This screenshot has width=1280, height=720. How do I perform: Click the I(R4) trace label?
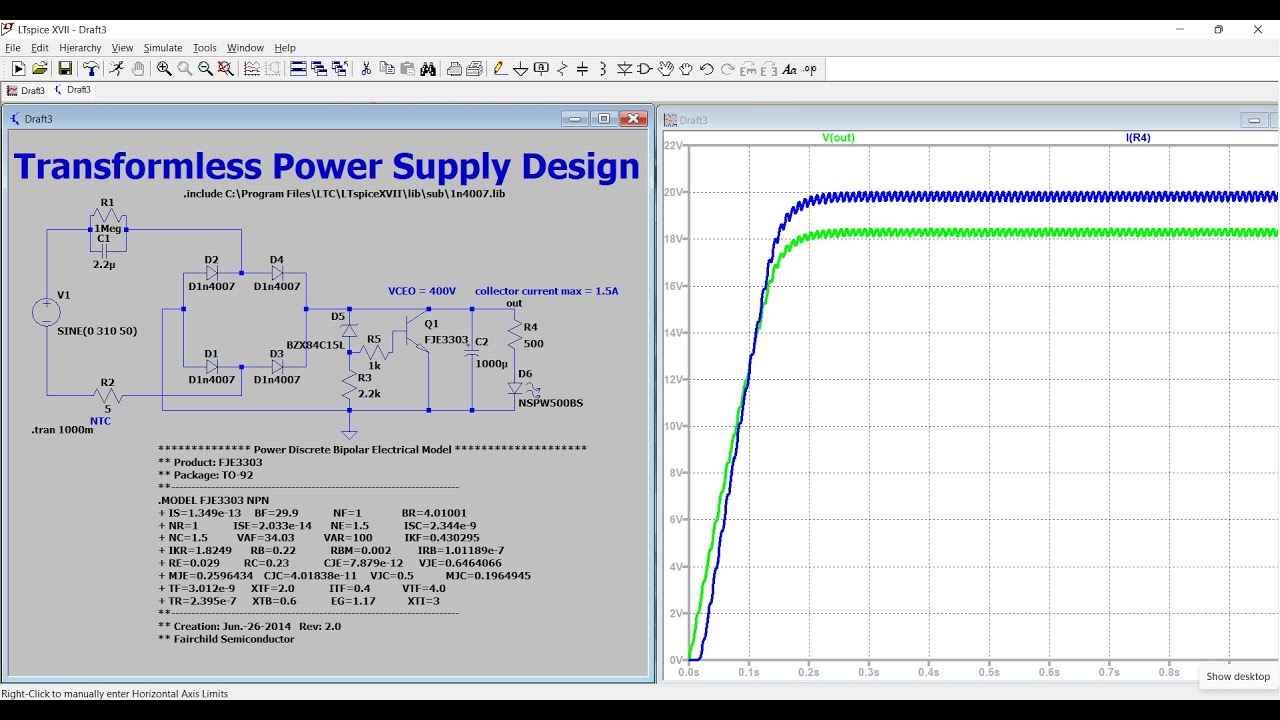point(1138,138)
